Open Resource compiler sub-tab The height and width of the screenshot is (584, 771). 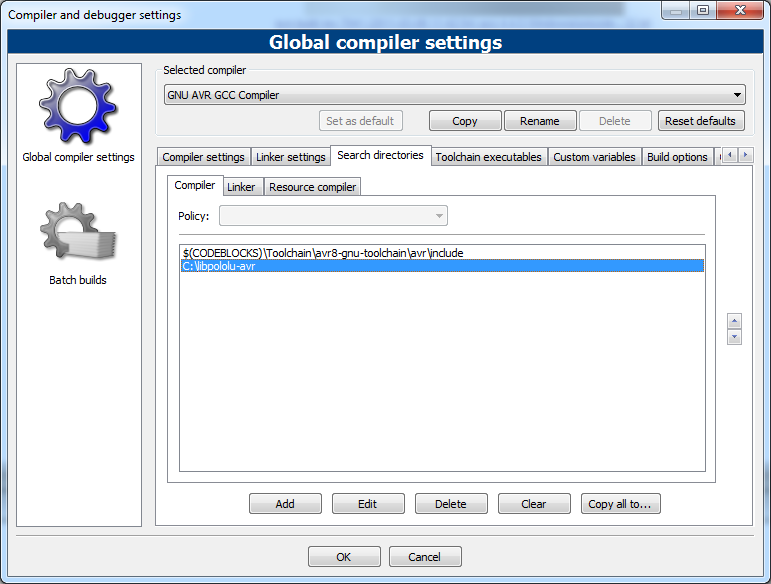point(311,187)
